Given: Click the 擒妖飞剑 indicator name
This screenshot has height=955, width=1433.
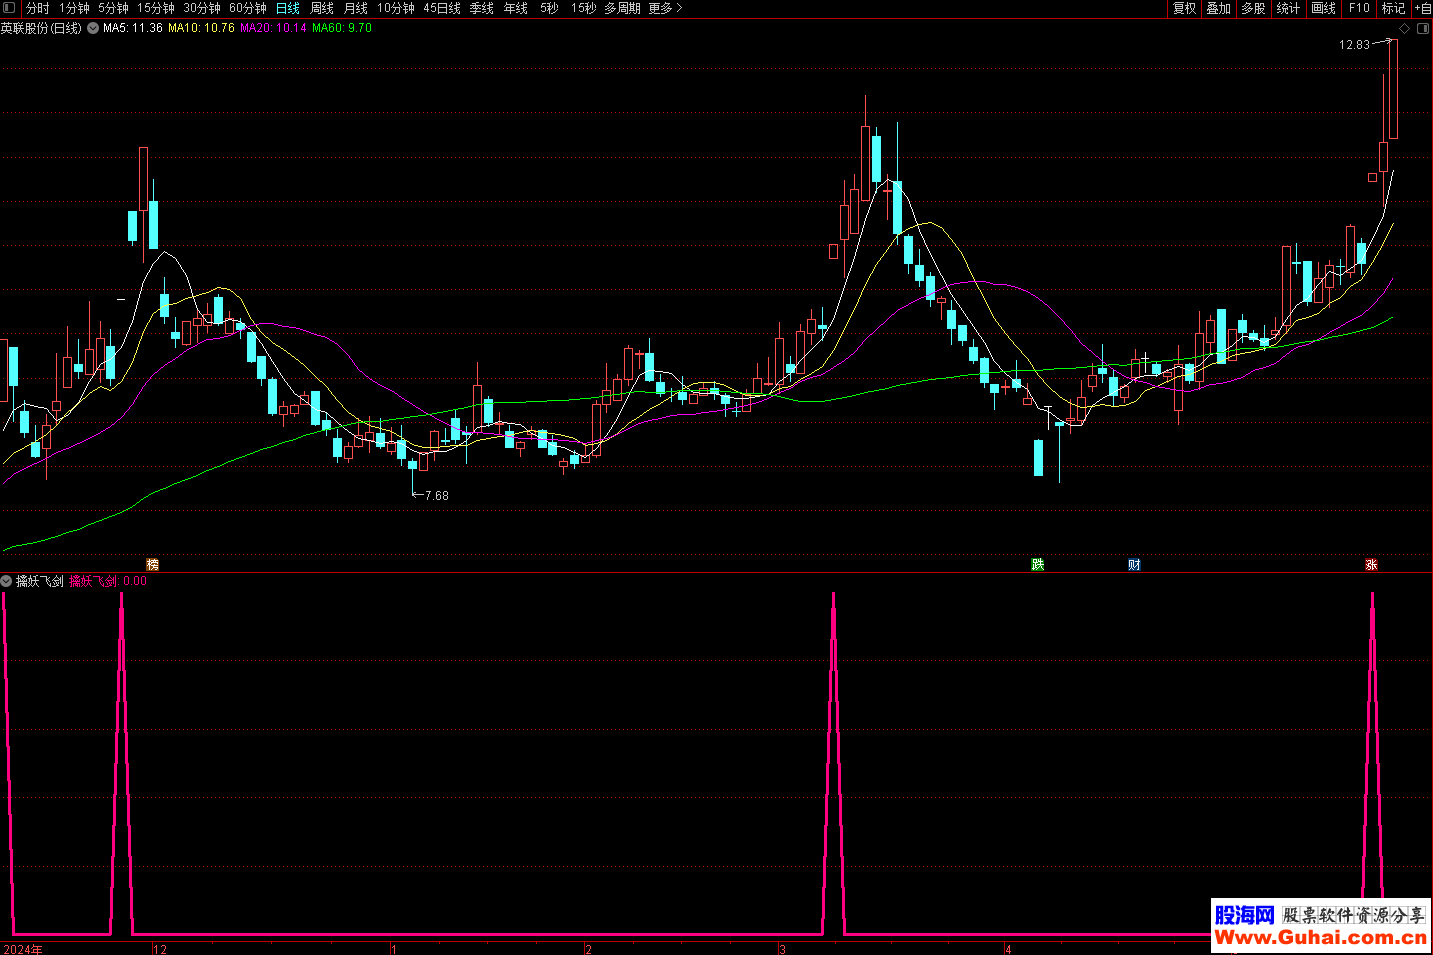Looking at the screenshot, I should pos(40,581).
